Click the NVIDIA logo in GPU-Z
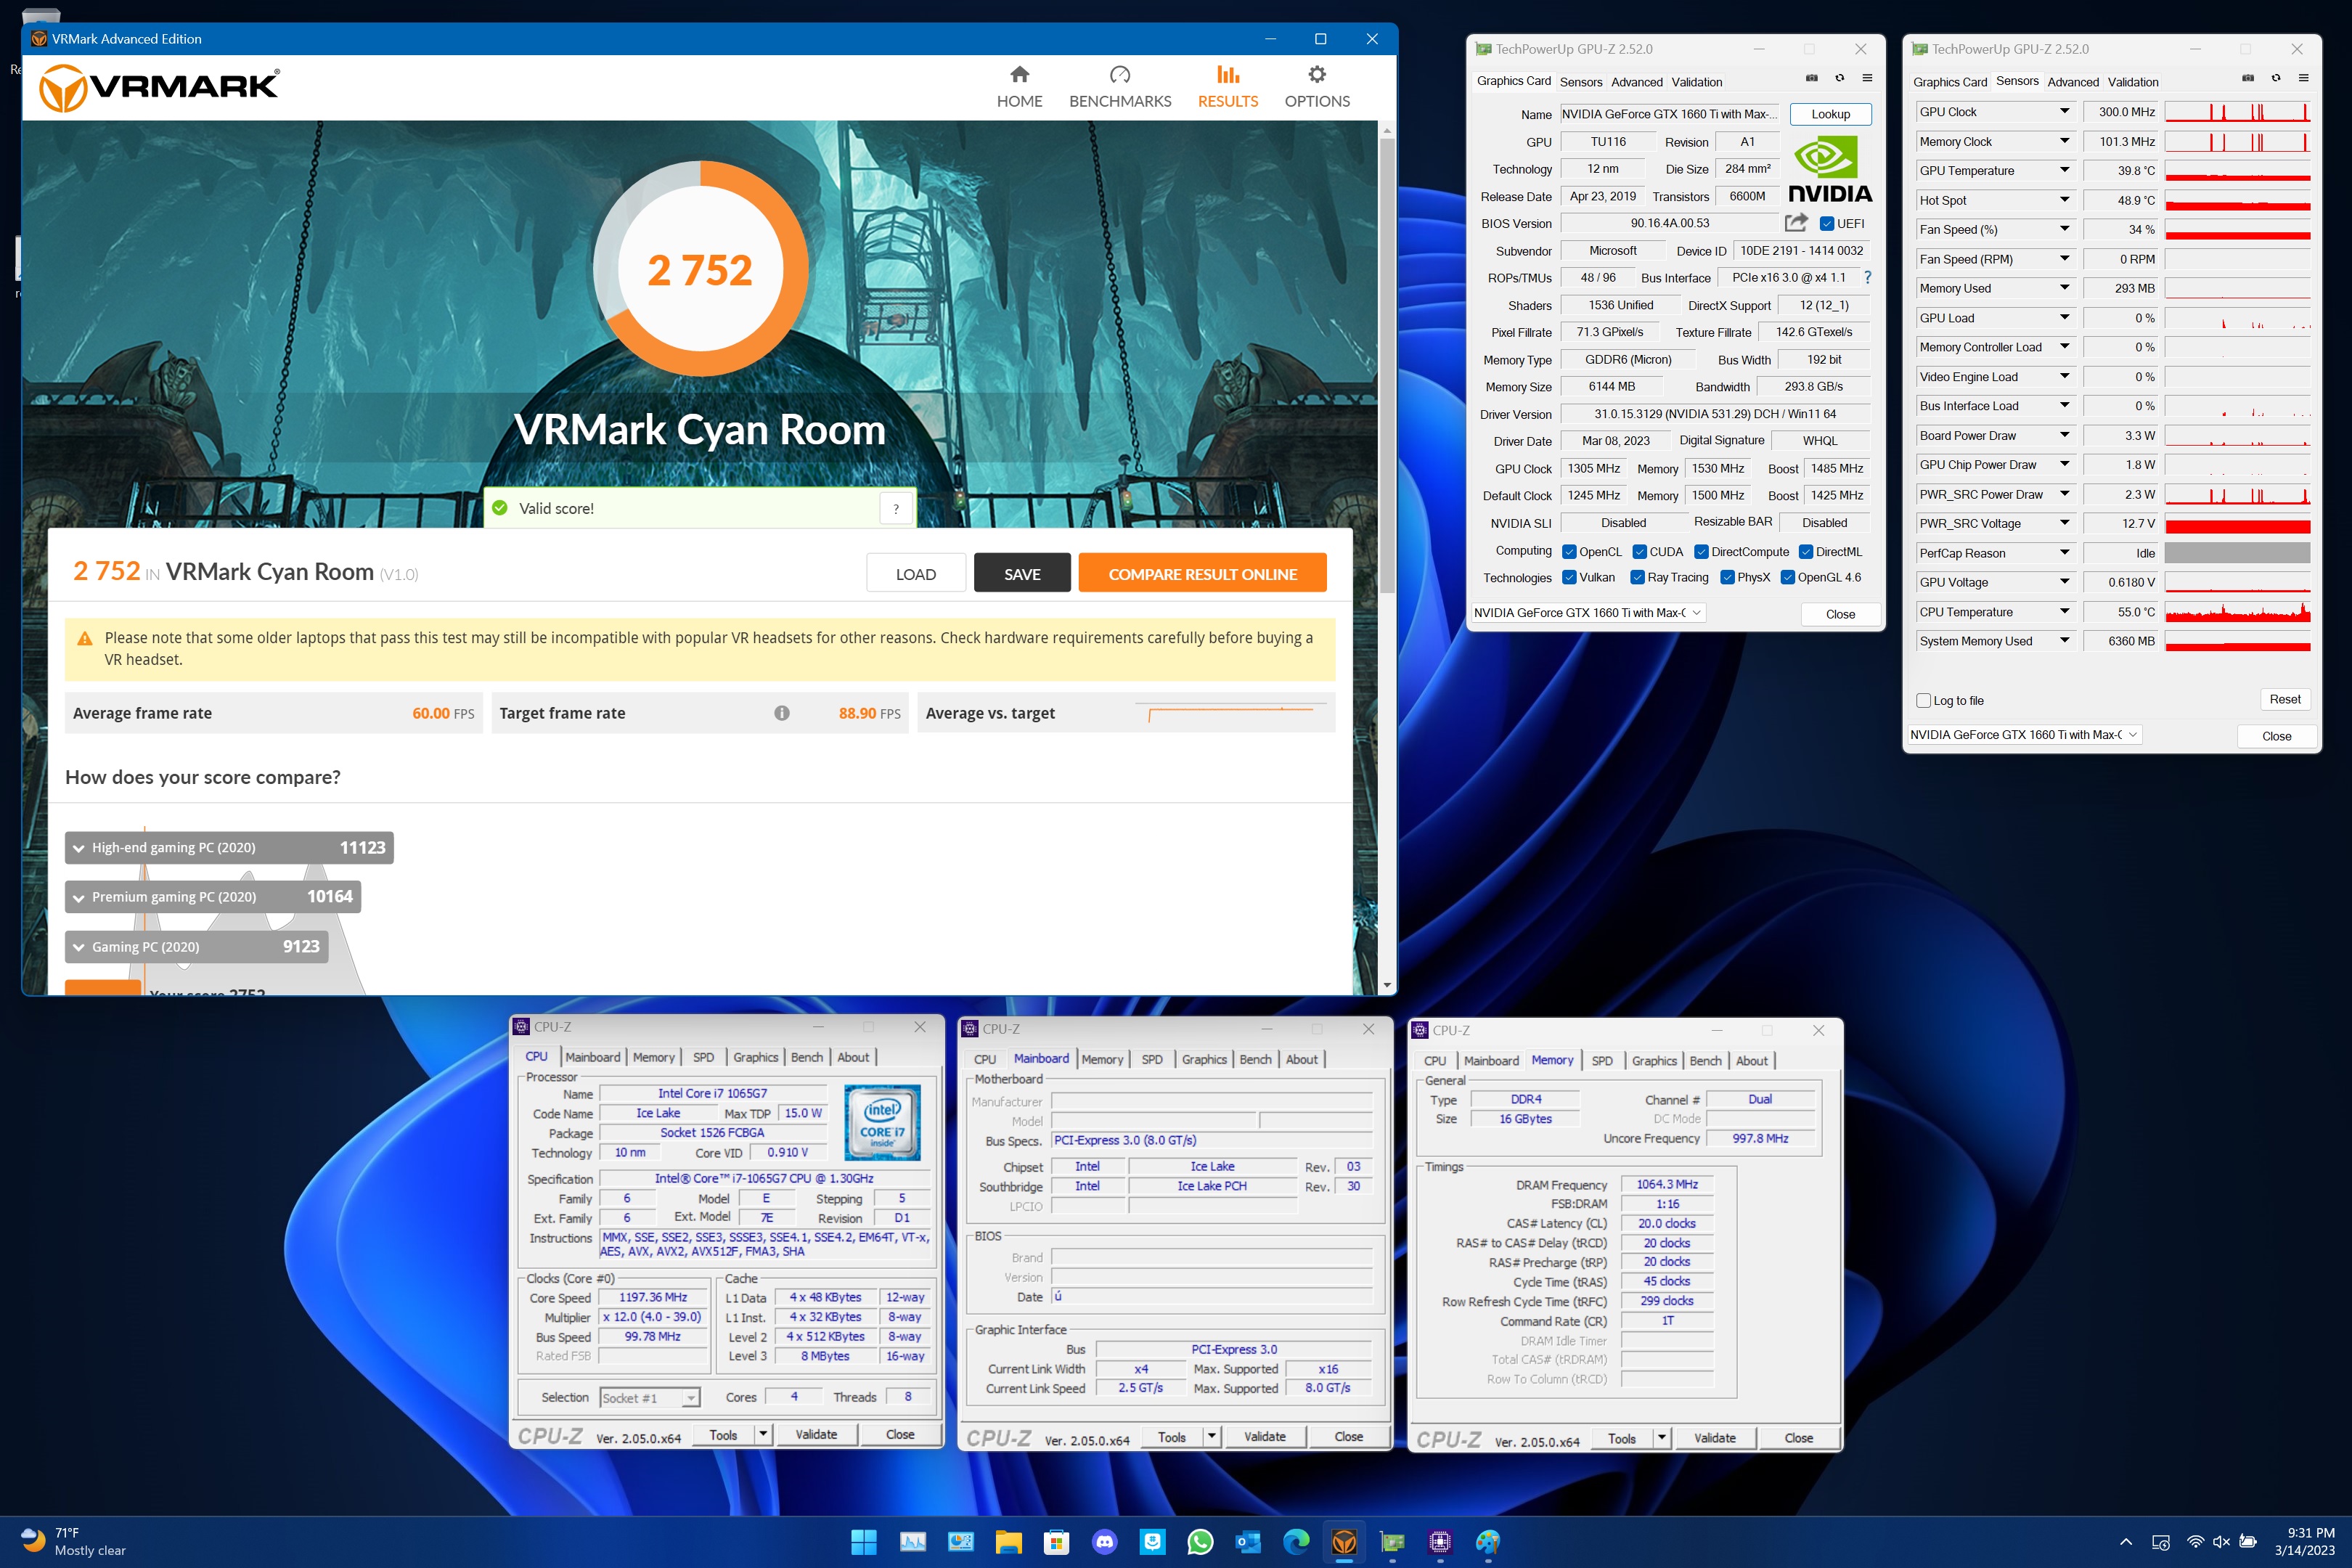2352x1568 pixels. (x=1829, y=170)
